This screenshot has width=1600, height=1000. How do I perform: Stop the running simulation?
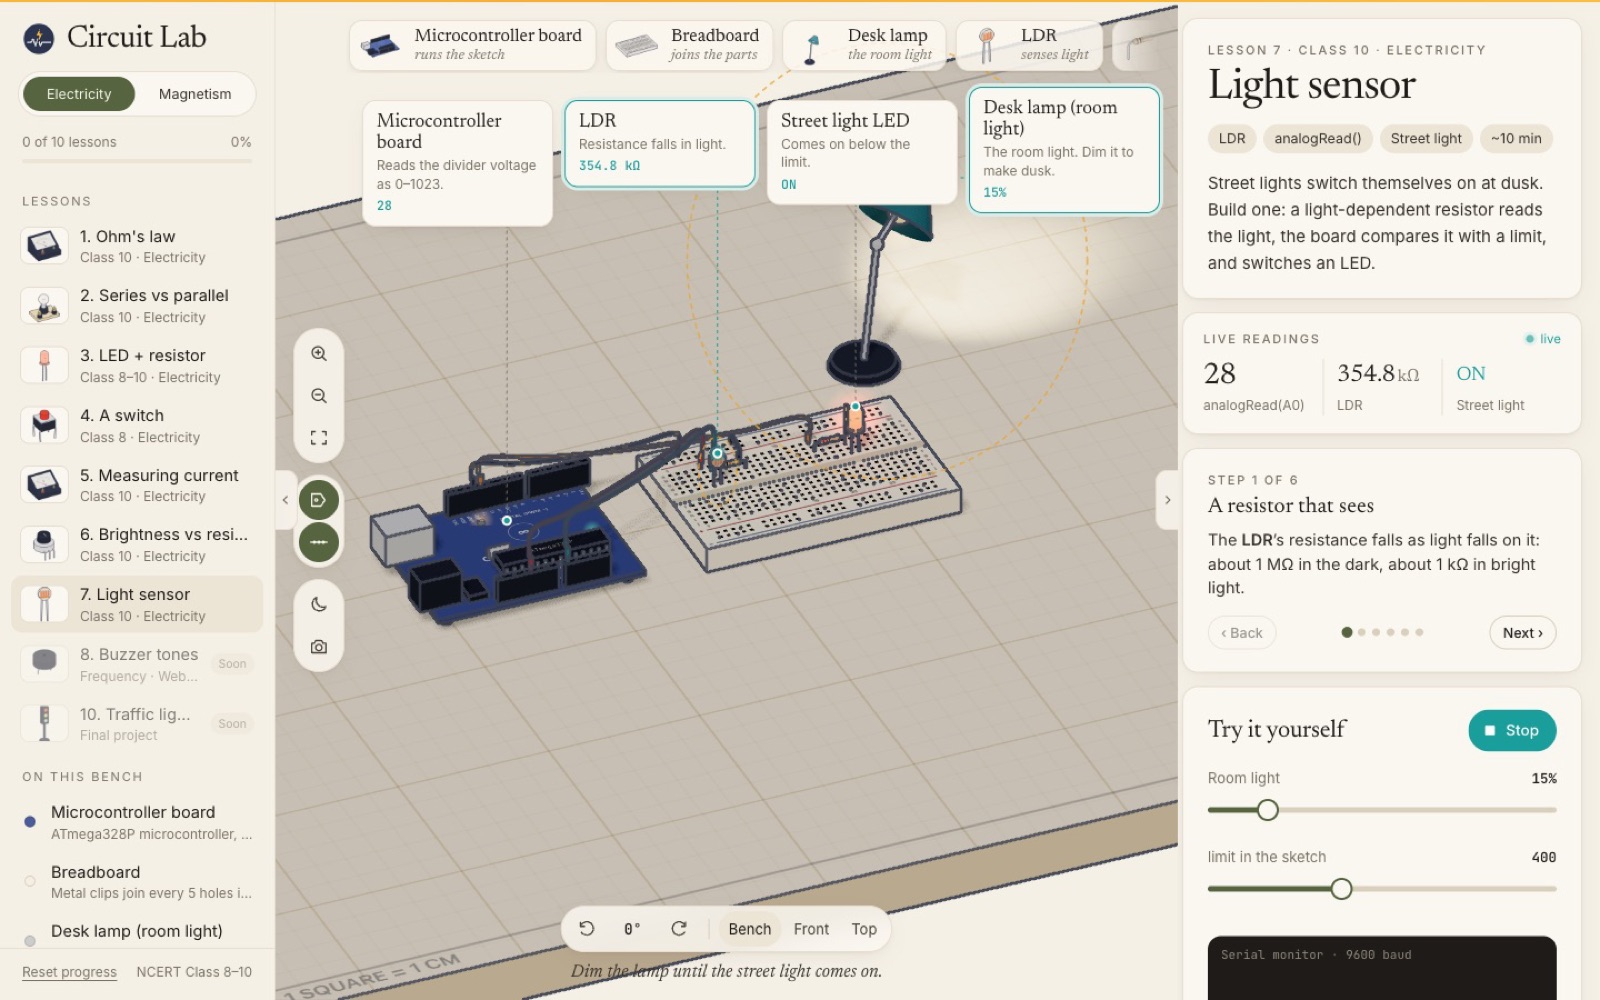click(x=1512, y=730)
